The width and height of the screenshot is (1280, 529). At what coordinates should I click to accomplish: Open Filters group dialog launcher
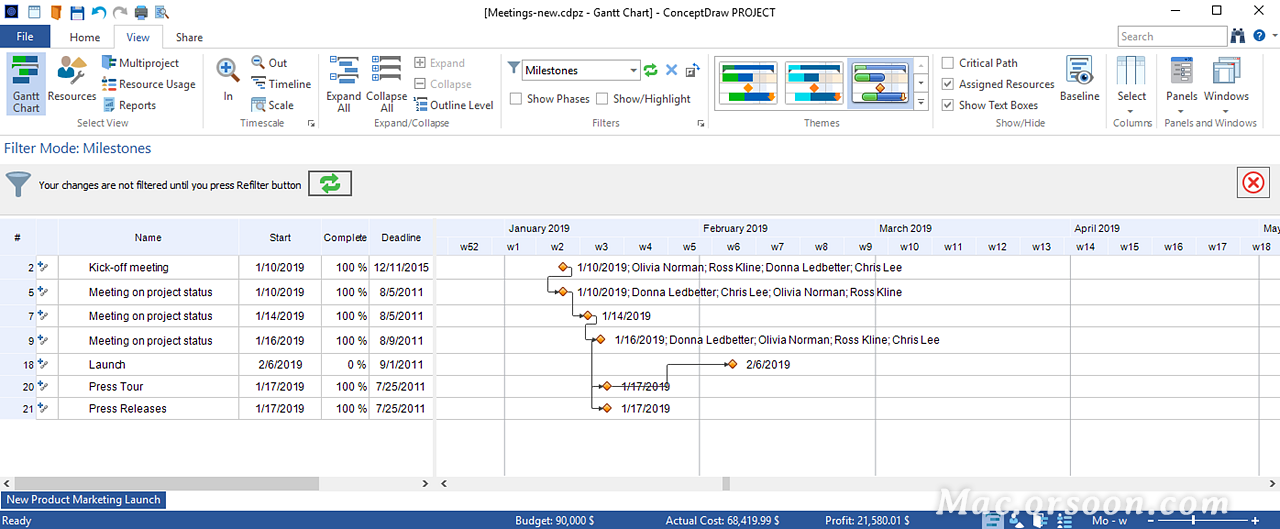point(700,123)
